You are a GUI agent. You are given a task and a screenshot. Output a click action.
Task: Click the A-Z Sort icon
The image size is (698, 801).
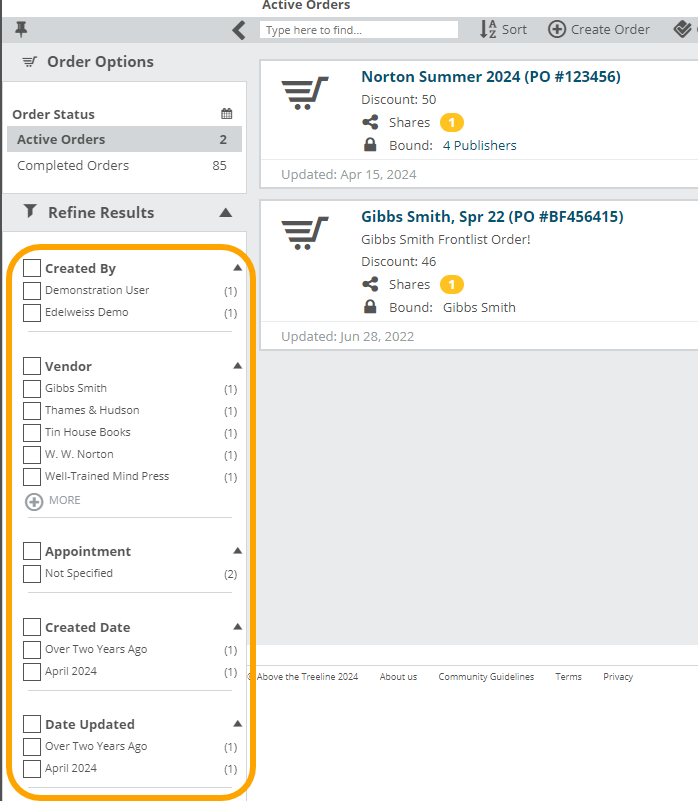[x=488, y=30]
